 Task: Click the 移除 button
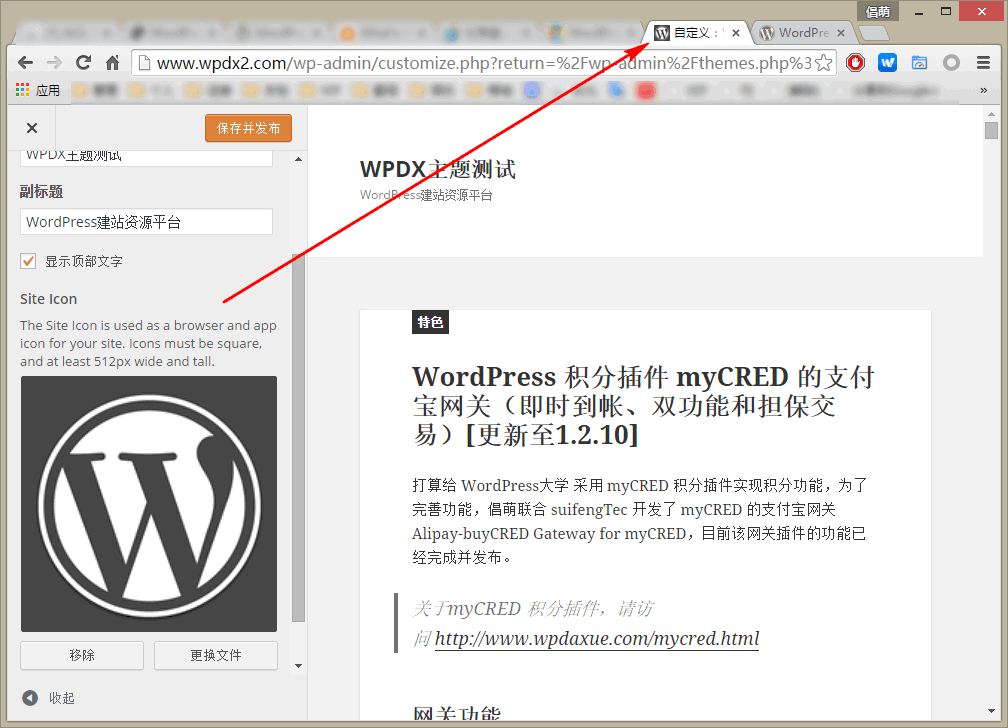[x=82, y=655]
